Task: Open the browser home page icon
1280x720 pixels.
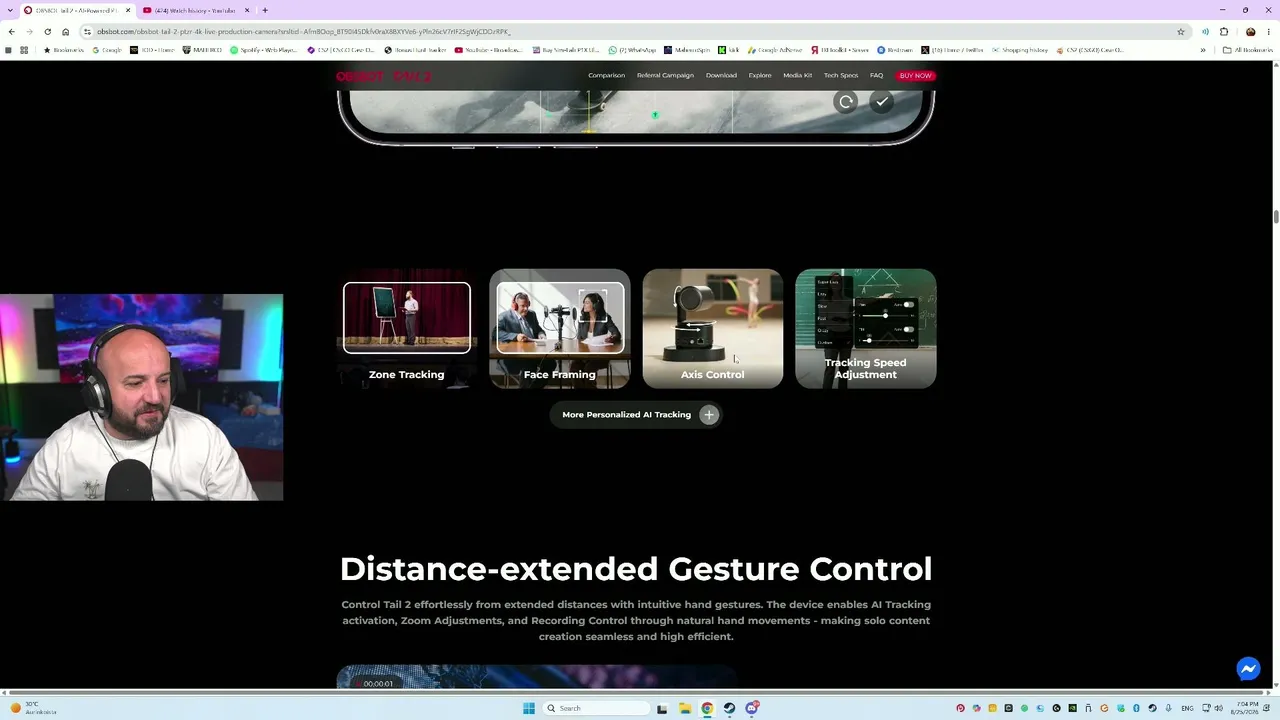Action: (66, 32)
